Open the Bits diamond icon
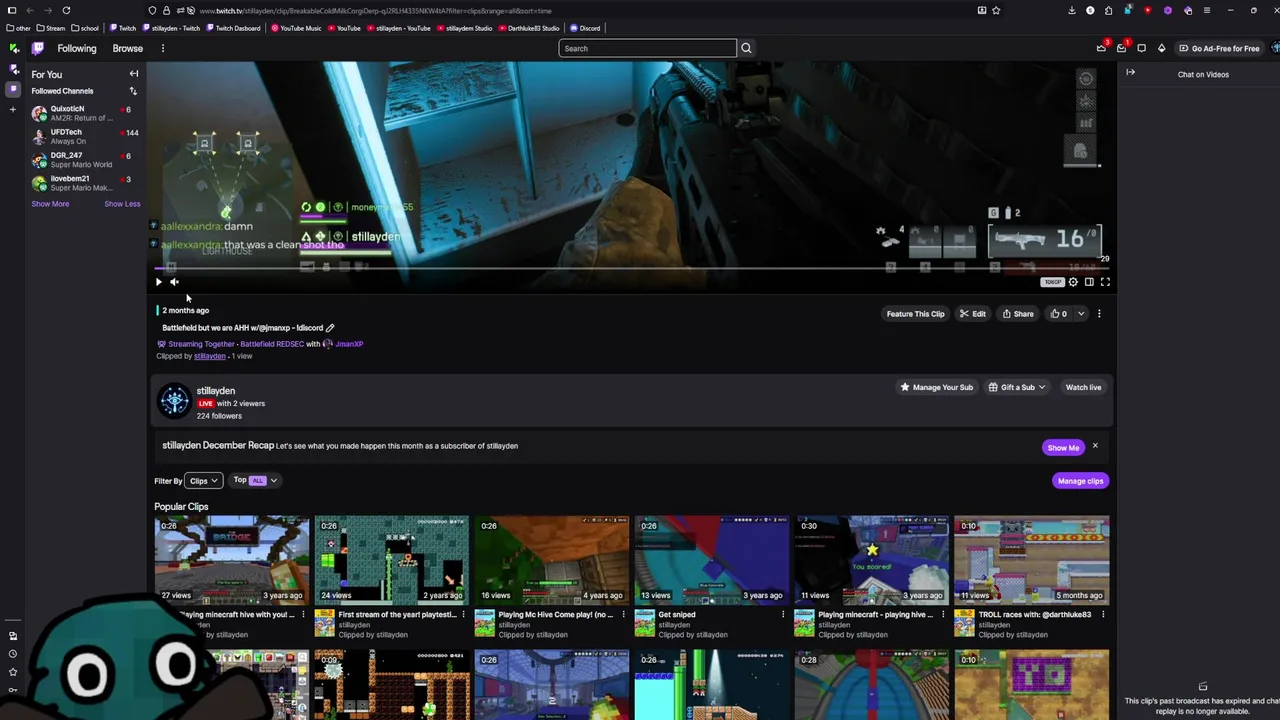The height and width of the screenshot is (720, 1280). pyautogui.click(x=1161, y=48)
